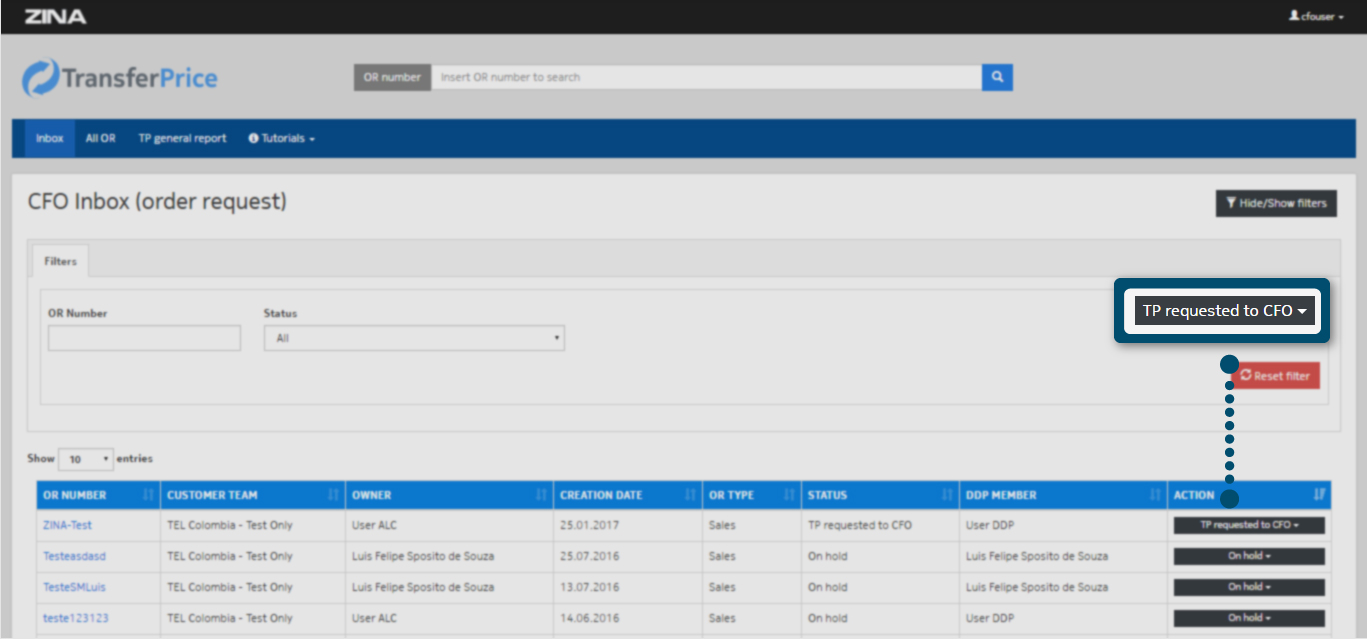Click the TransferPrice logo
Image resolution: width=1367 pixels, height=639 pixels.
coord(120,78)
